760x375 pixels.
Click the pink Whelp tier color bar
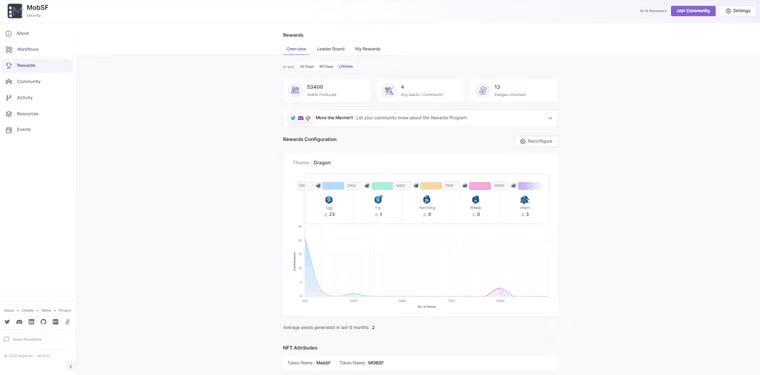click(x=480, y=186)
